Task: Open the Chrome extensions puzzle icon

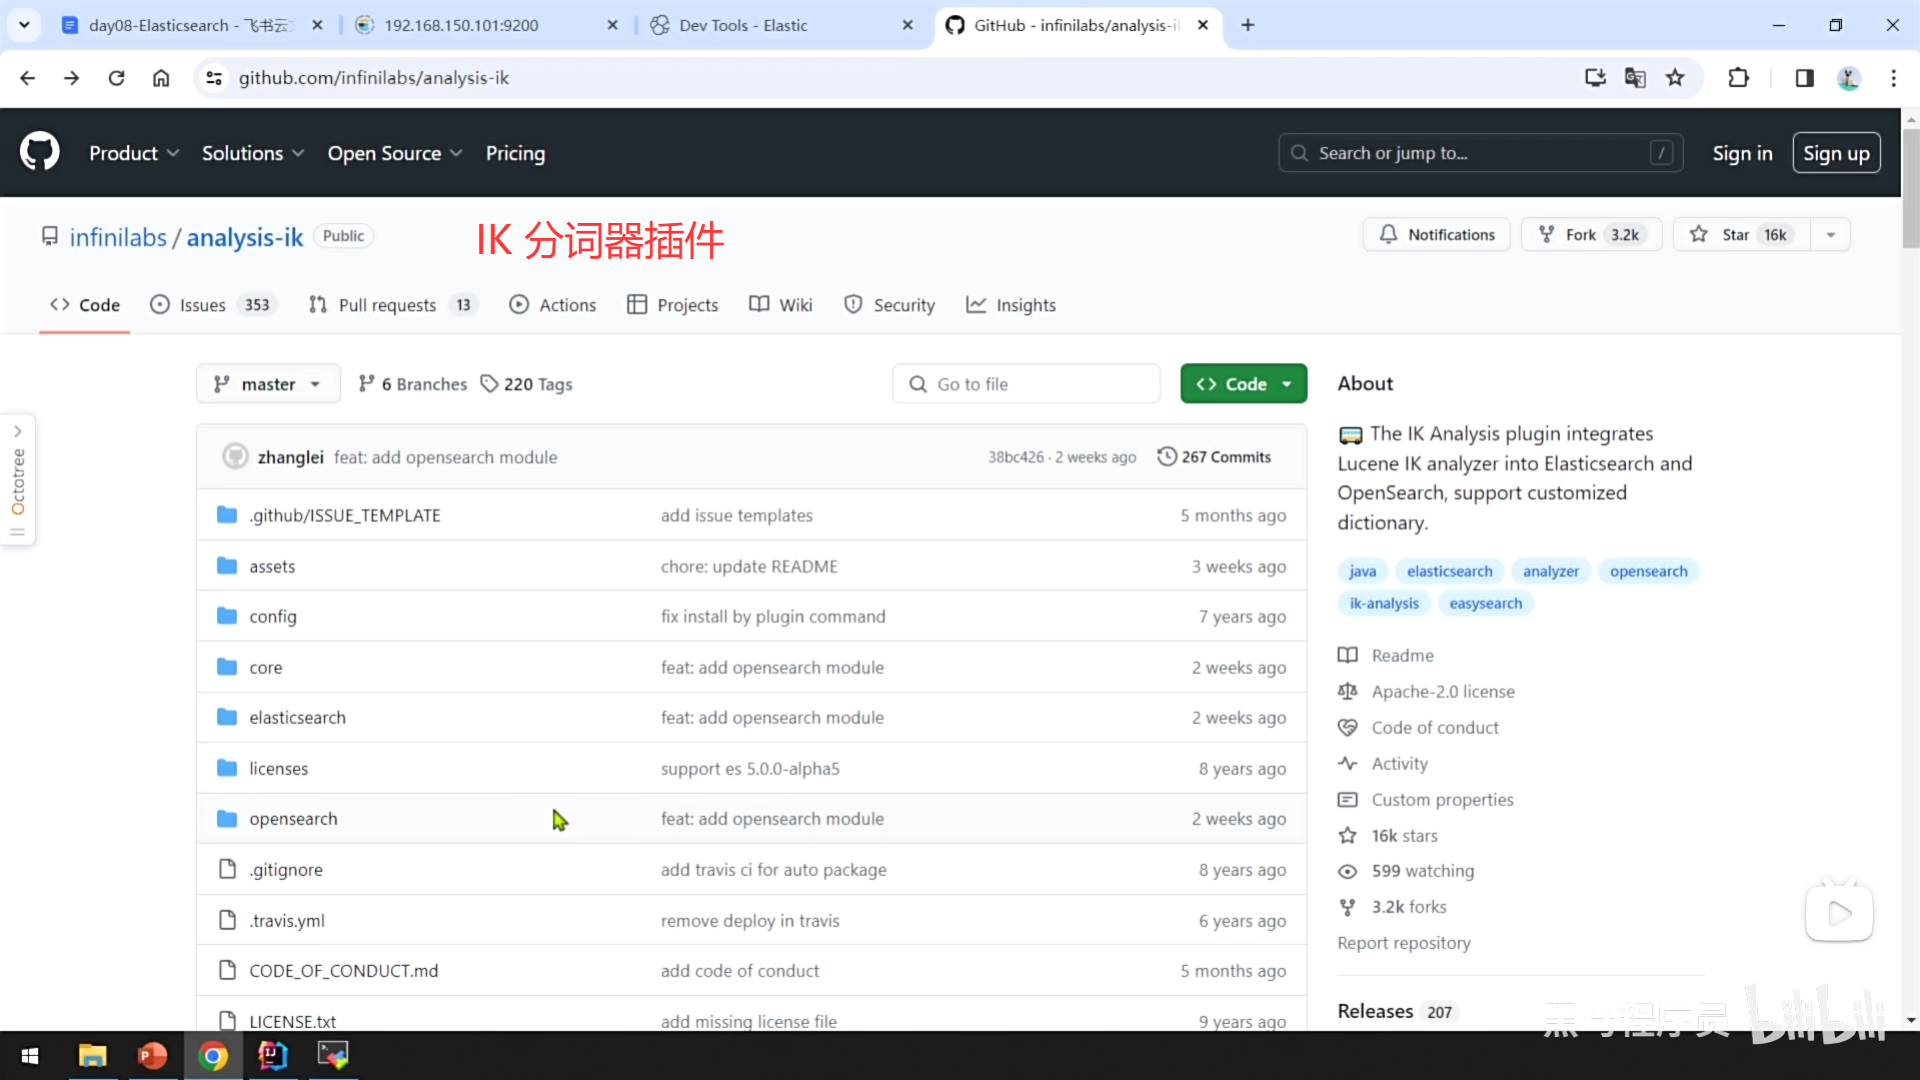Action: (x=1738, y=78)
